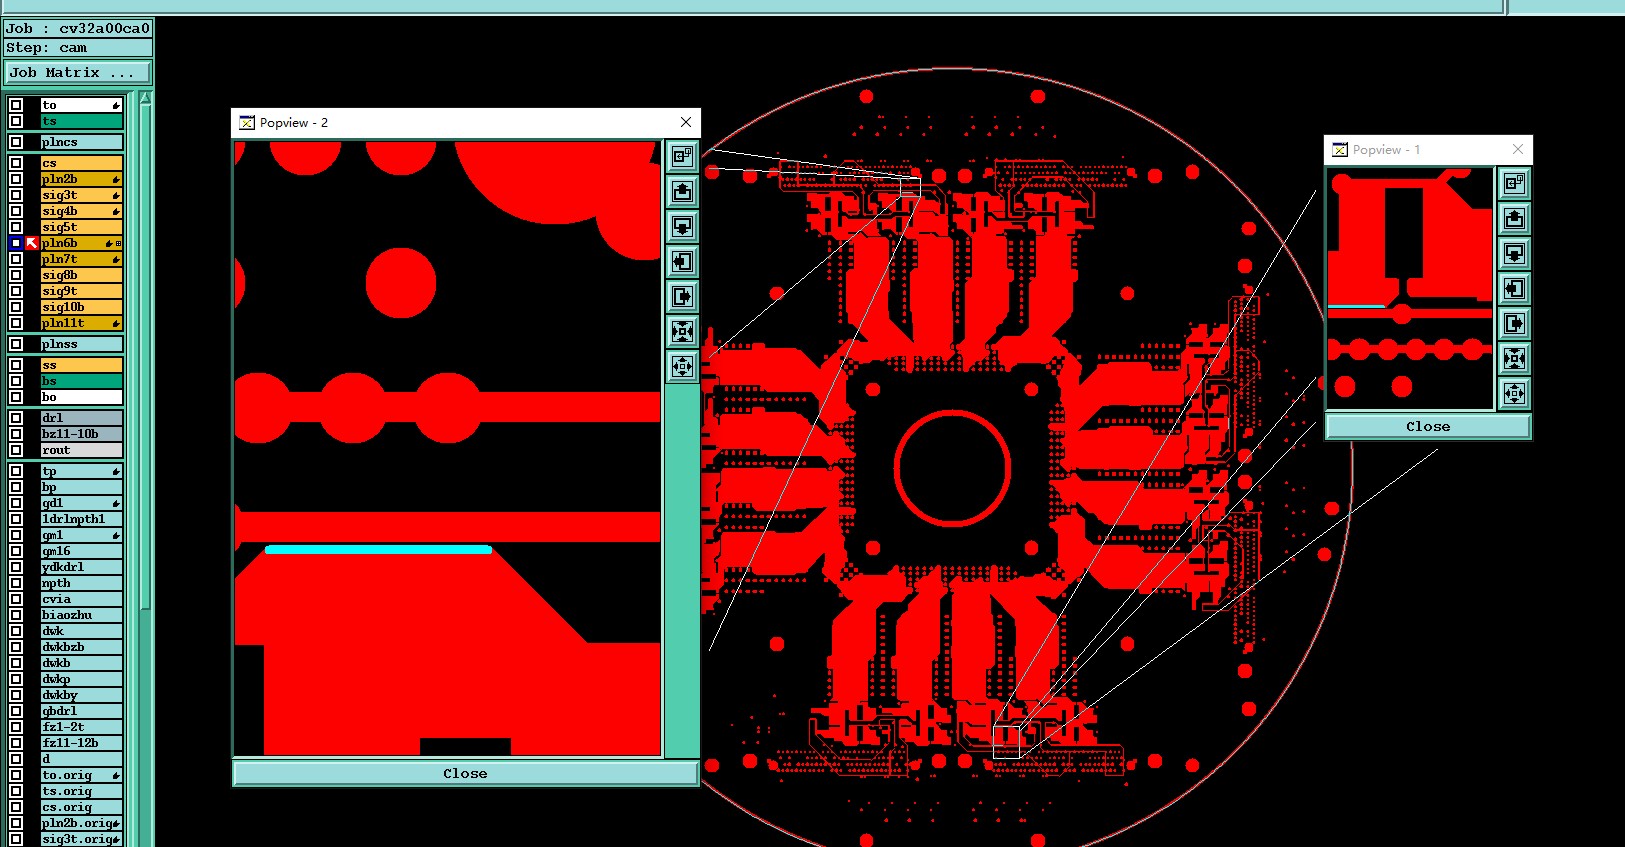
Task: Toggle the checkbox for layer ts
Action: coord(16,121)
